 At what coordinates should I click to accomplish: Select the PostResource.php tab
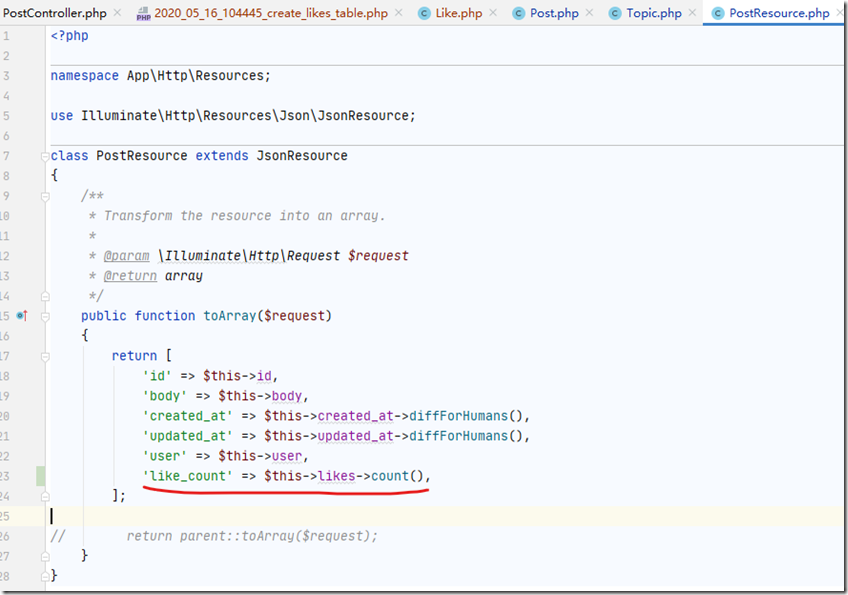point(779,13)
